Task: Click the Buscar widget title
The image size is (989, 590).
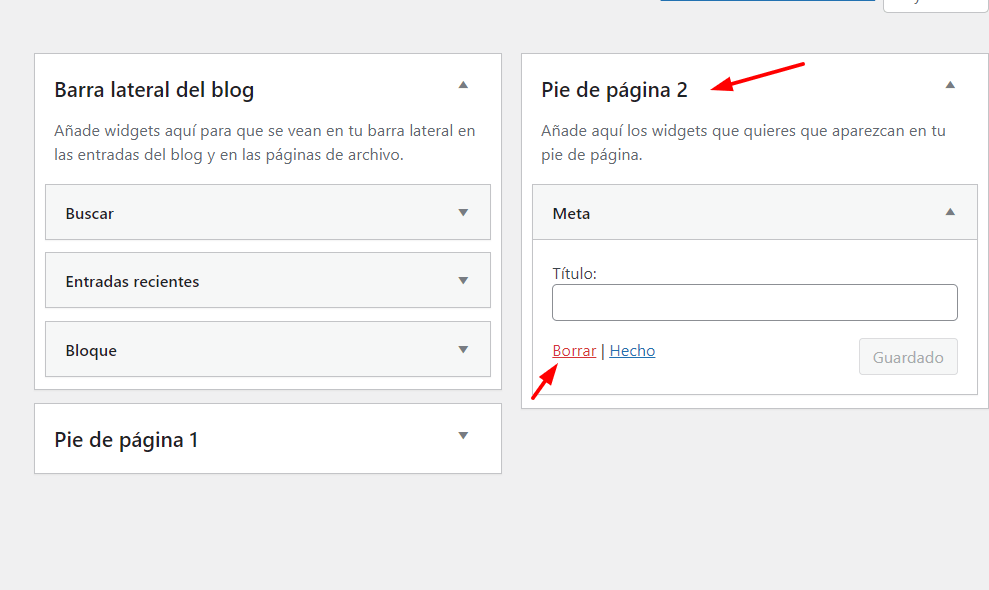Action: [x=90, y=214]
